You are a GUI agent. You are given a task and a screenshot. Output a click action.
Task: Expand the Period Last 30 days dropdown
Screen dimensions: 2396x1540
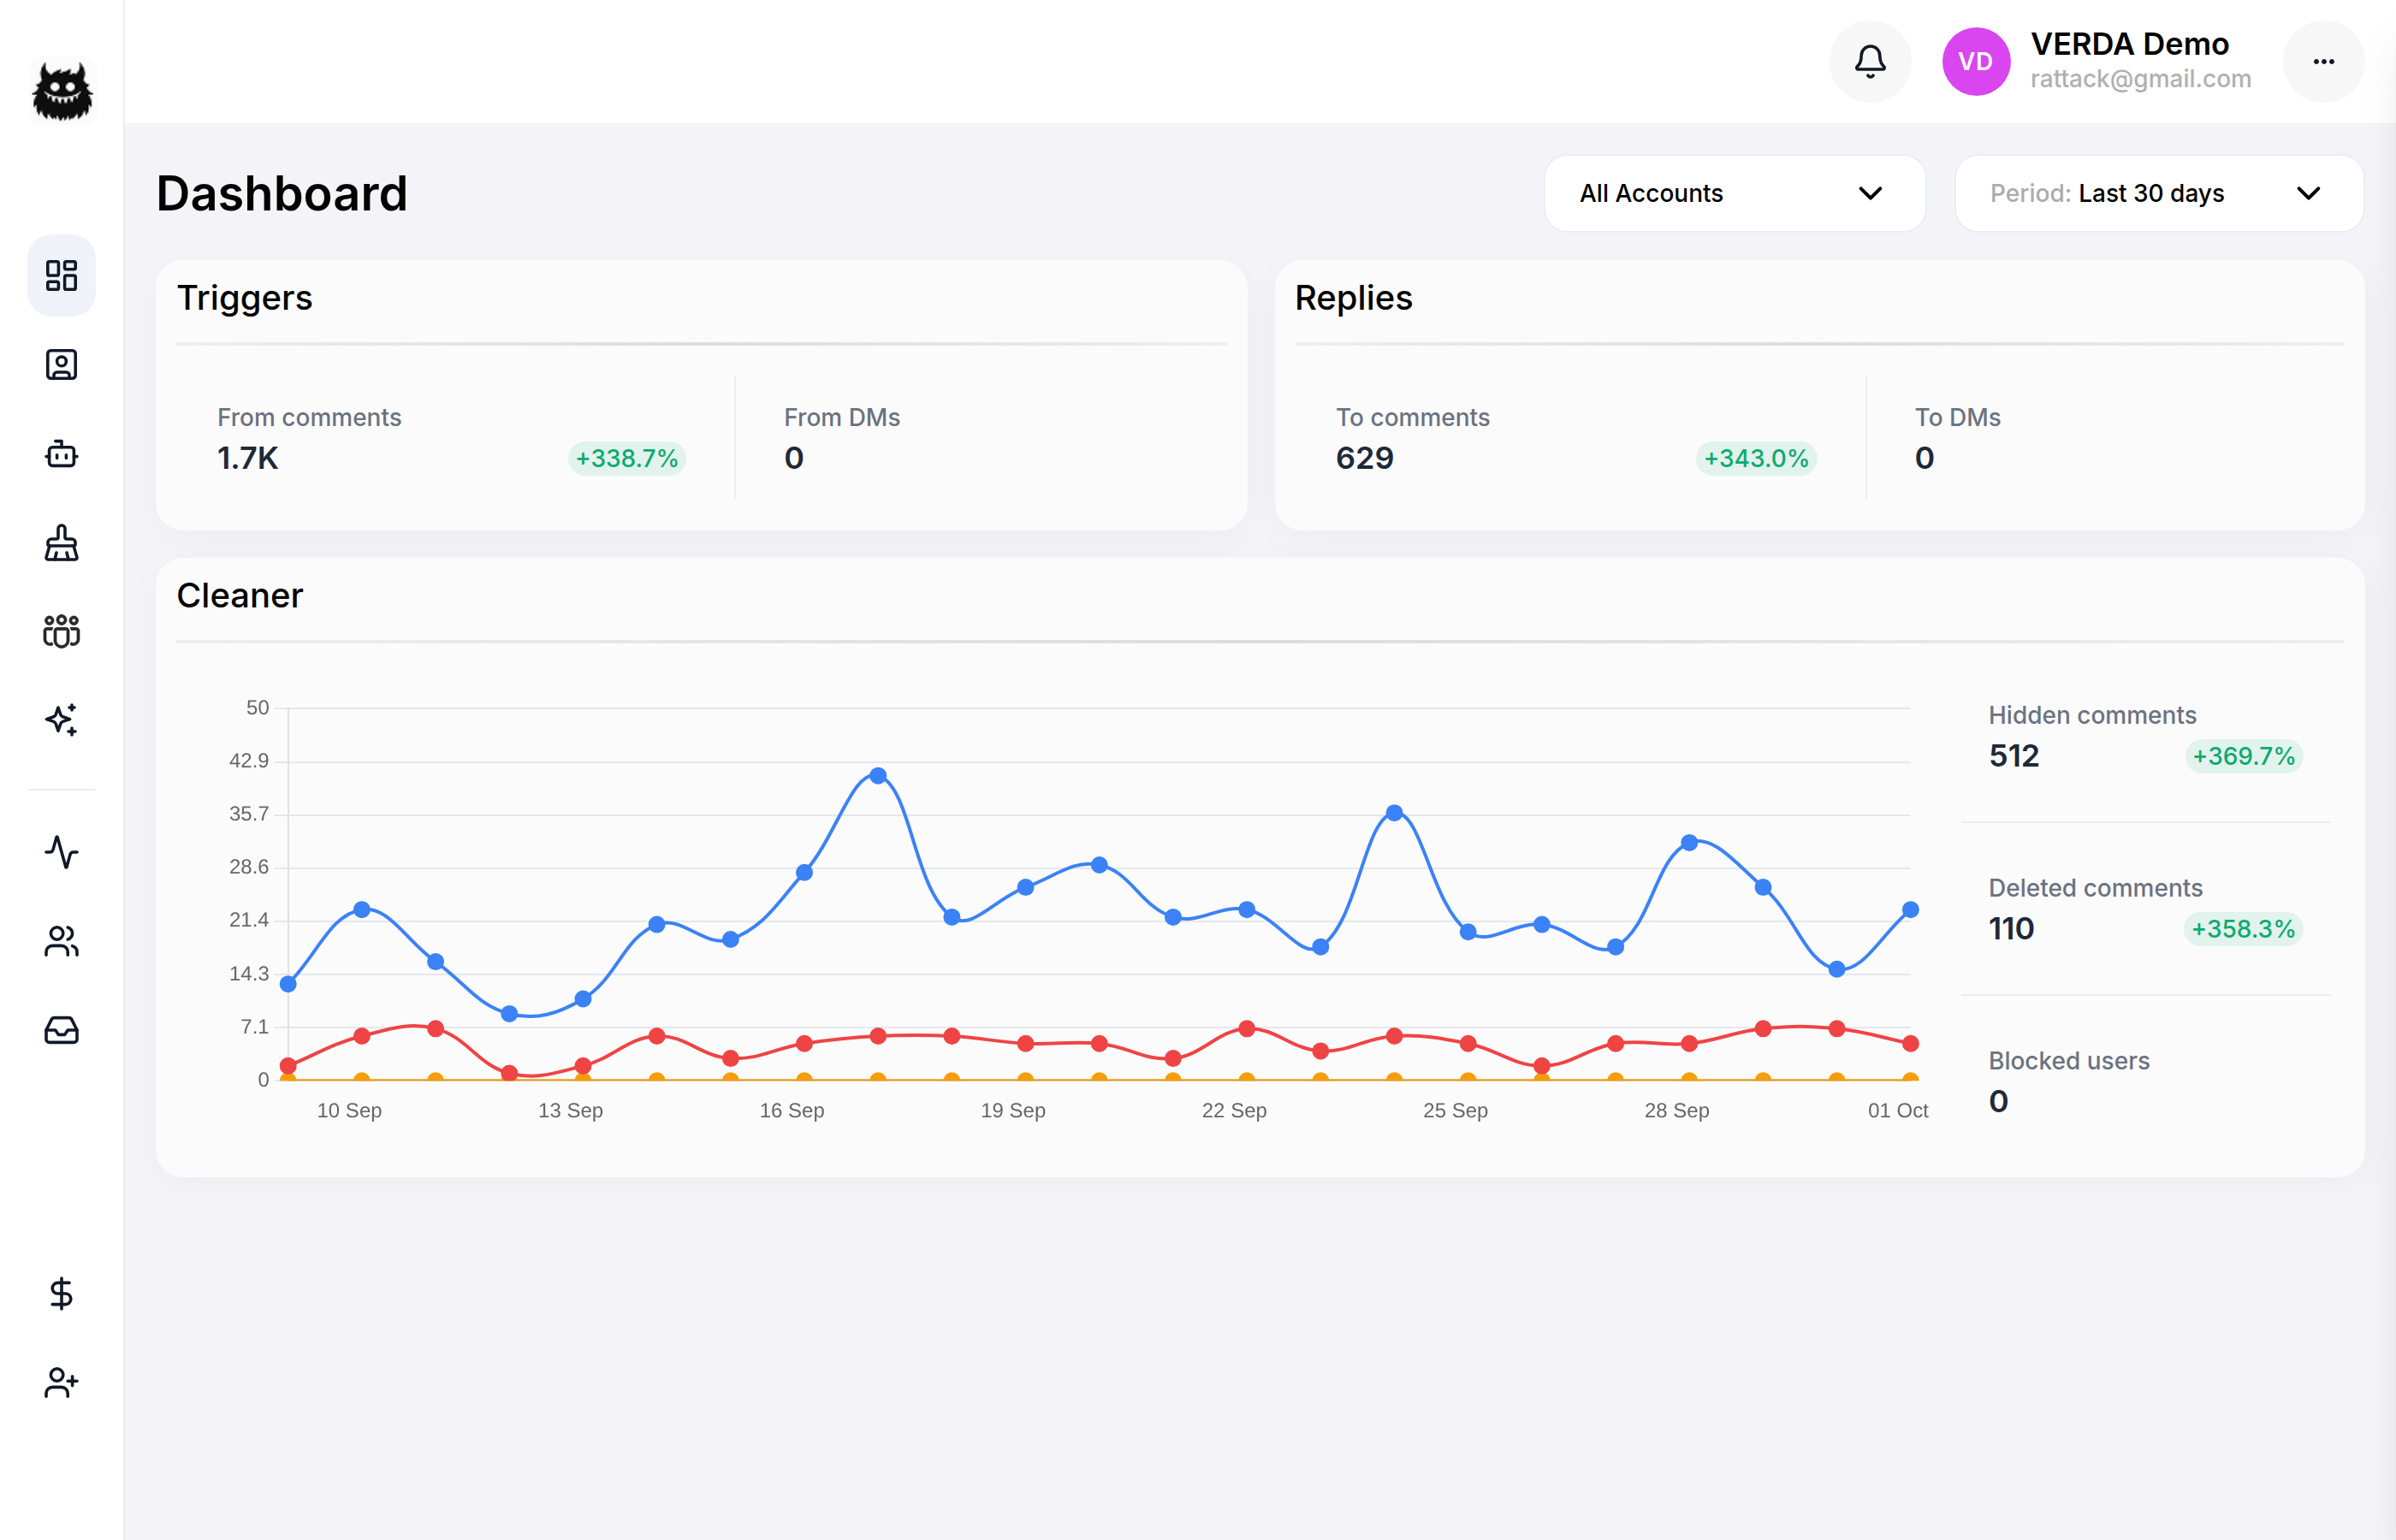pos(2159,193)
